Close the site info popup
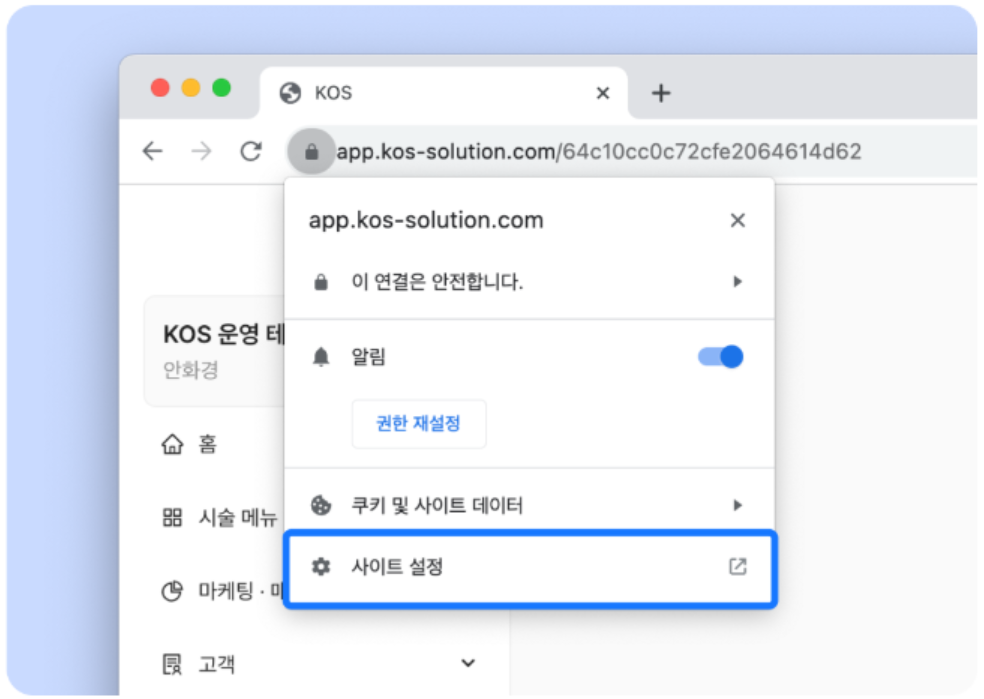The image size is (984, 699). click(737, 221)
